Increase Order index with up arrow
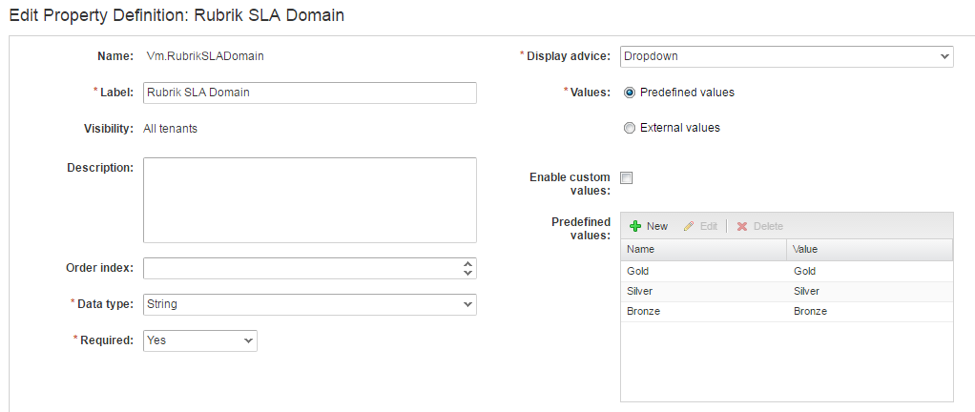The width and height of the screenshot is (975, 412). (x=468, y=264)
